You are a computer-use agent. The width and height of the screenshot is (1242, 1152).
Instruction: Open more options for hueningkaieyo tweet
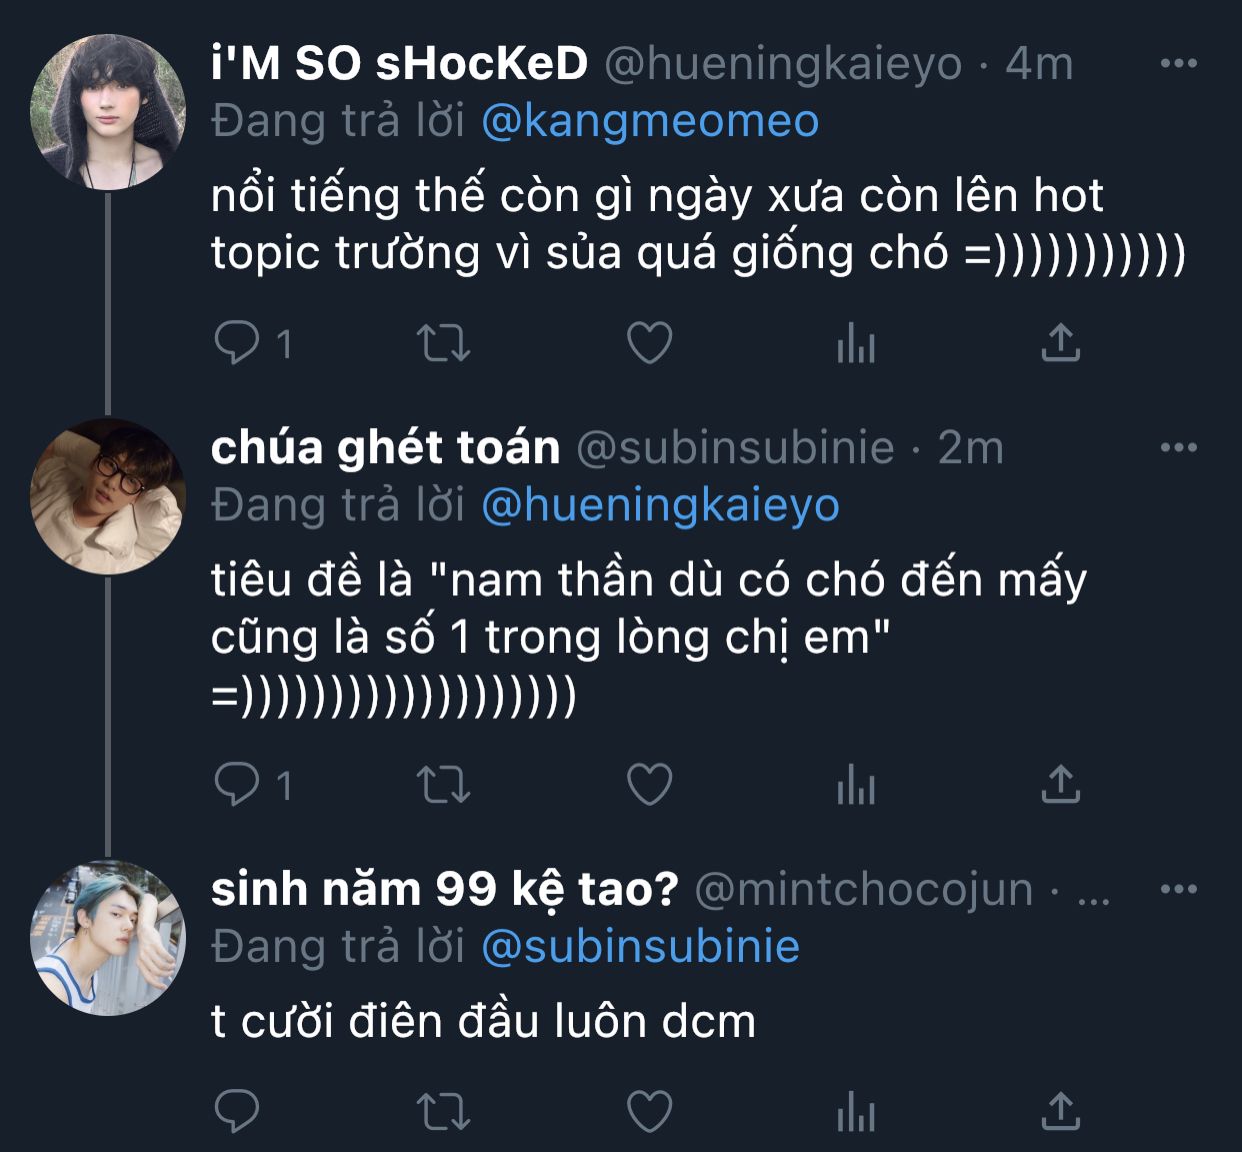click(x=1178, y=63)
